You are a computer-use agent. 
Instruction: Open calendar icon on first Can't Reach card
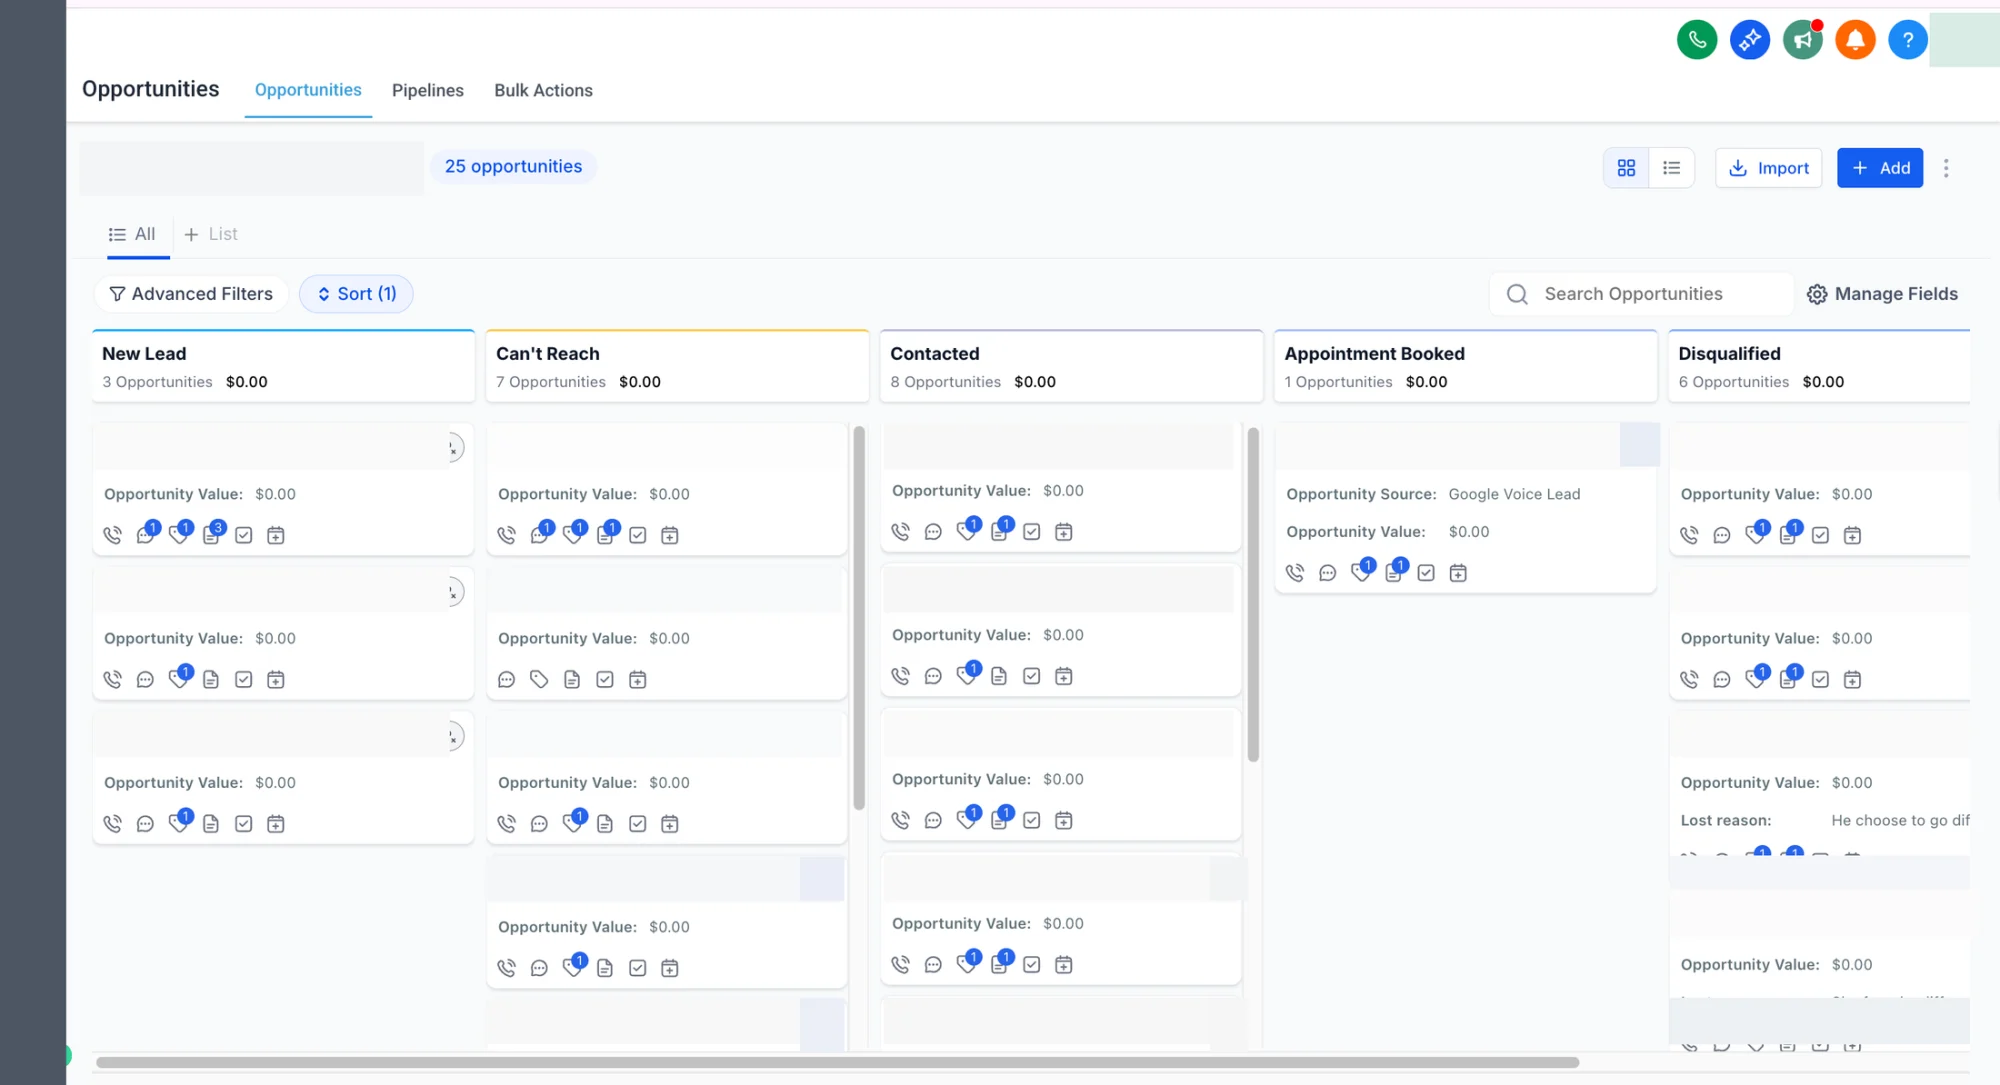click(x=670, y=535)
